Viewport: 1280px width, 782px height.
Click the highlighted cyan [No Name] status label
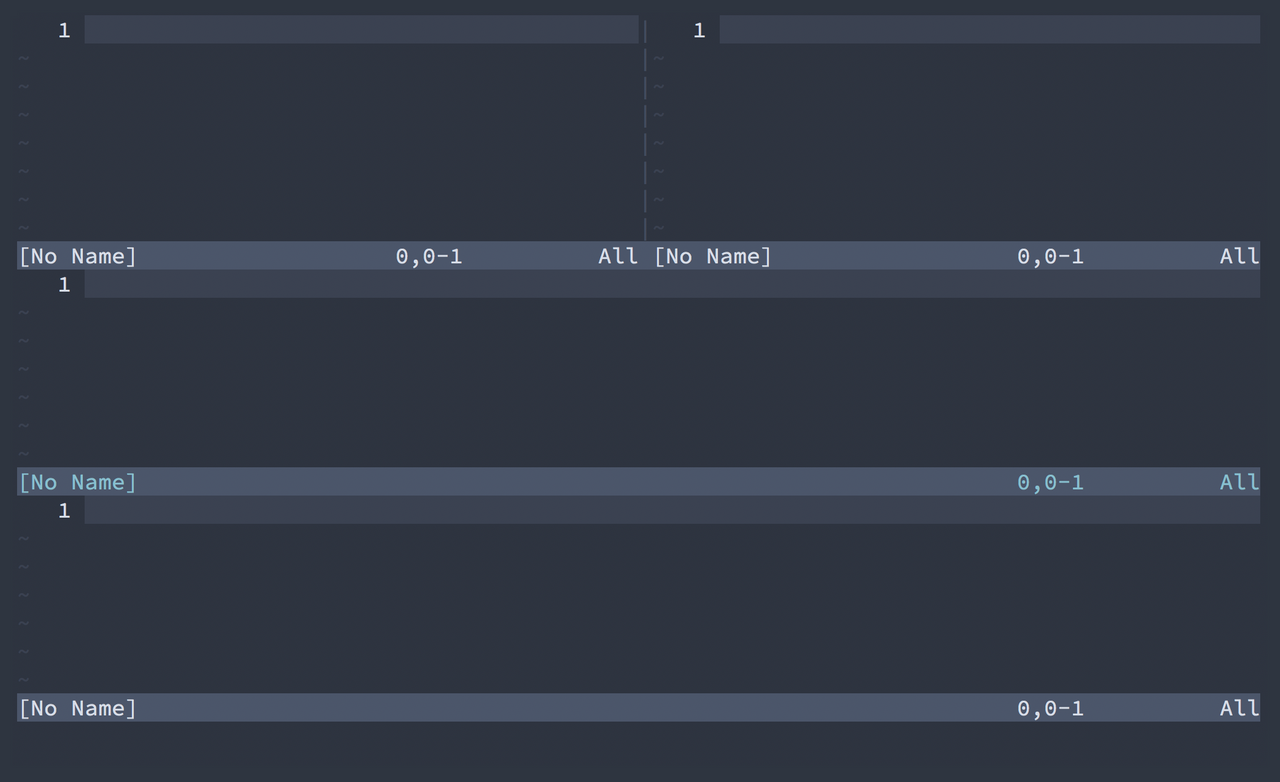coord(77,482)
